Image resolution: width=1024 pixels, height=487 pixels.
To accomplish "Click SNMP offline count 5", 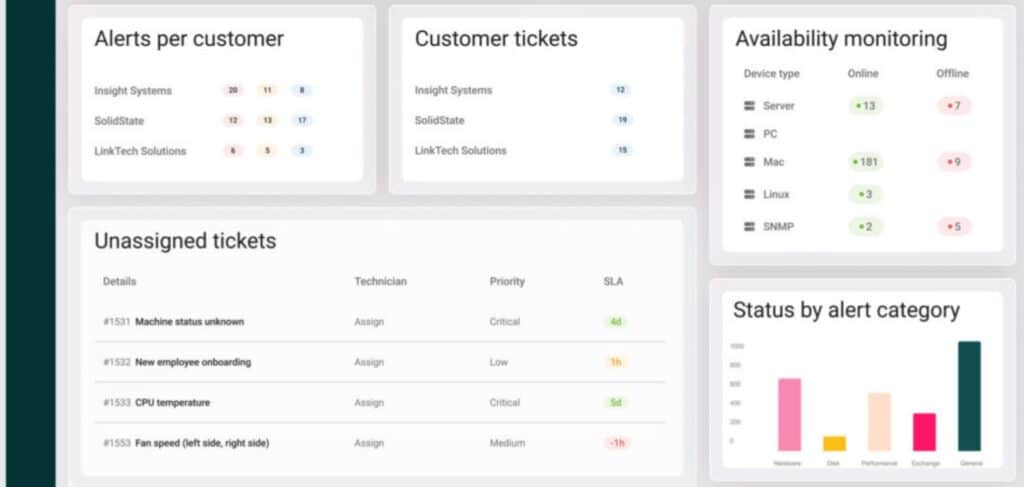I will click(x=954, y=227).
